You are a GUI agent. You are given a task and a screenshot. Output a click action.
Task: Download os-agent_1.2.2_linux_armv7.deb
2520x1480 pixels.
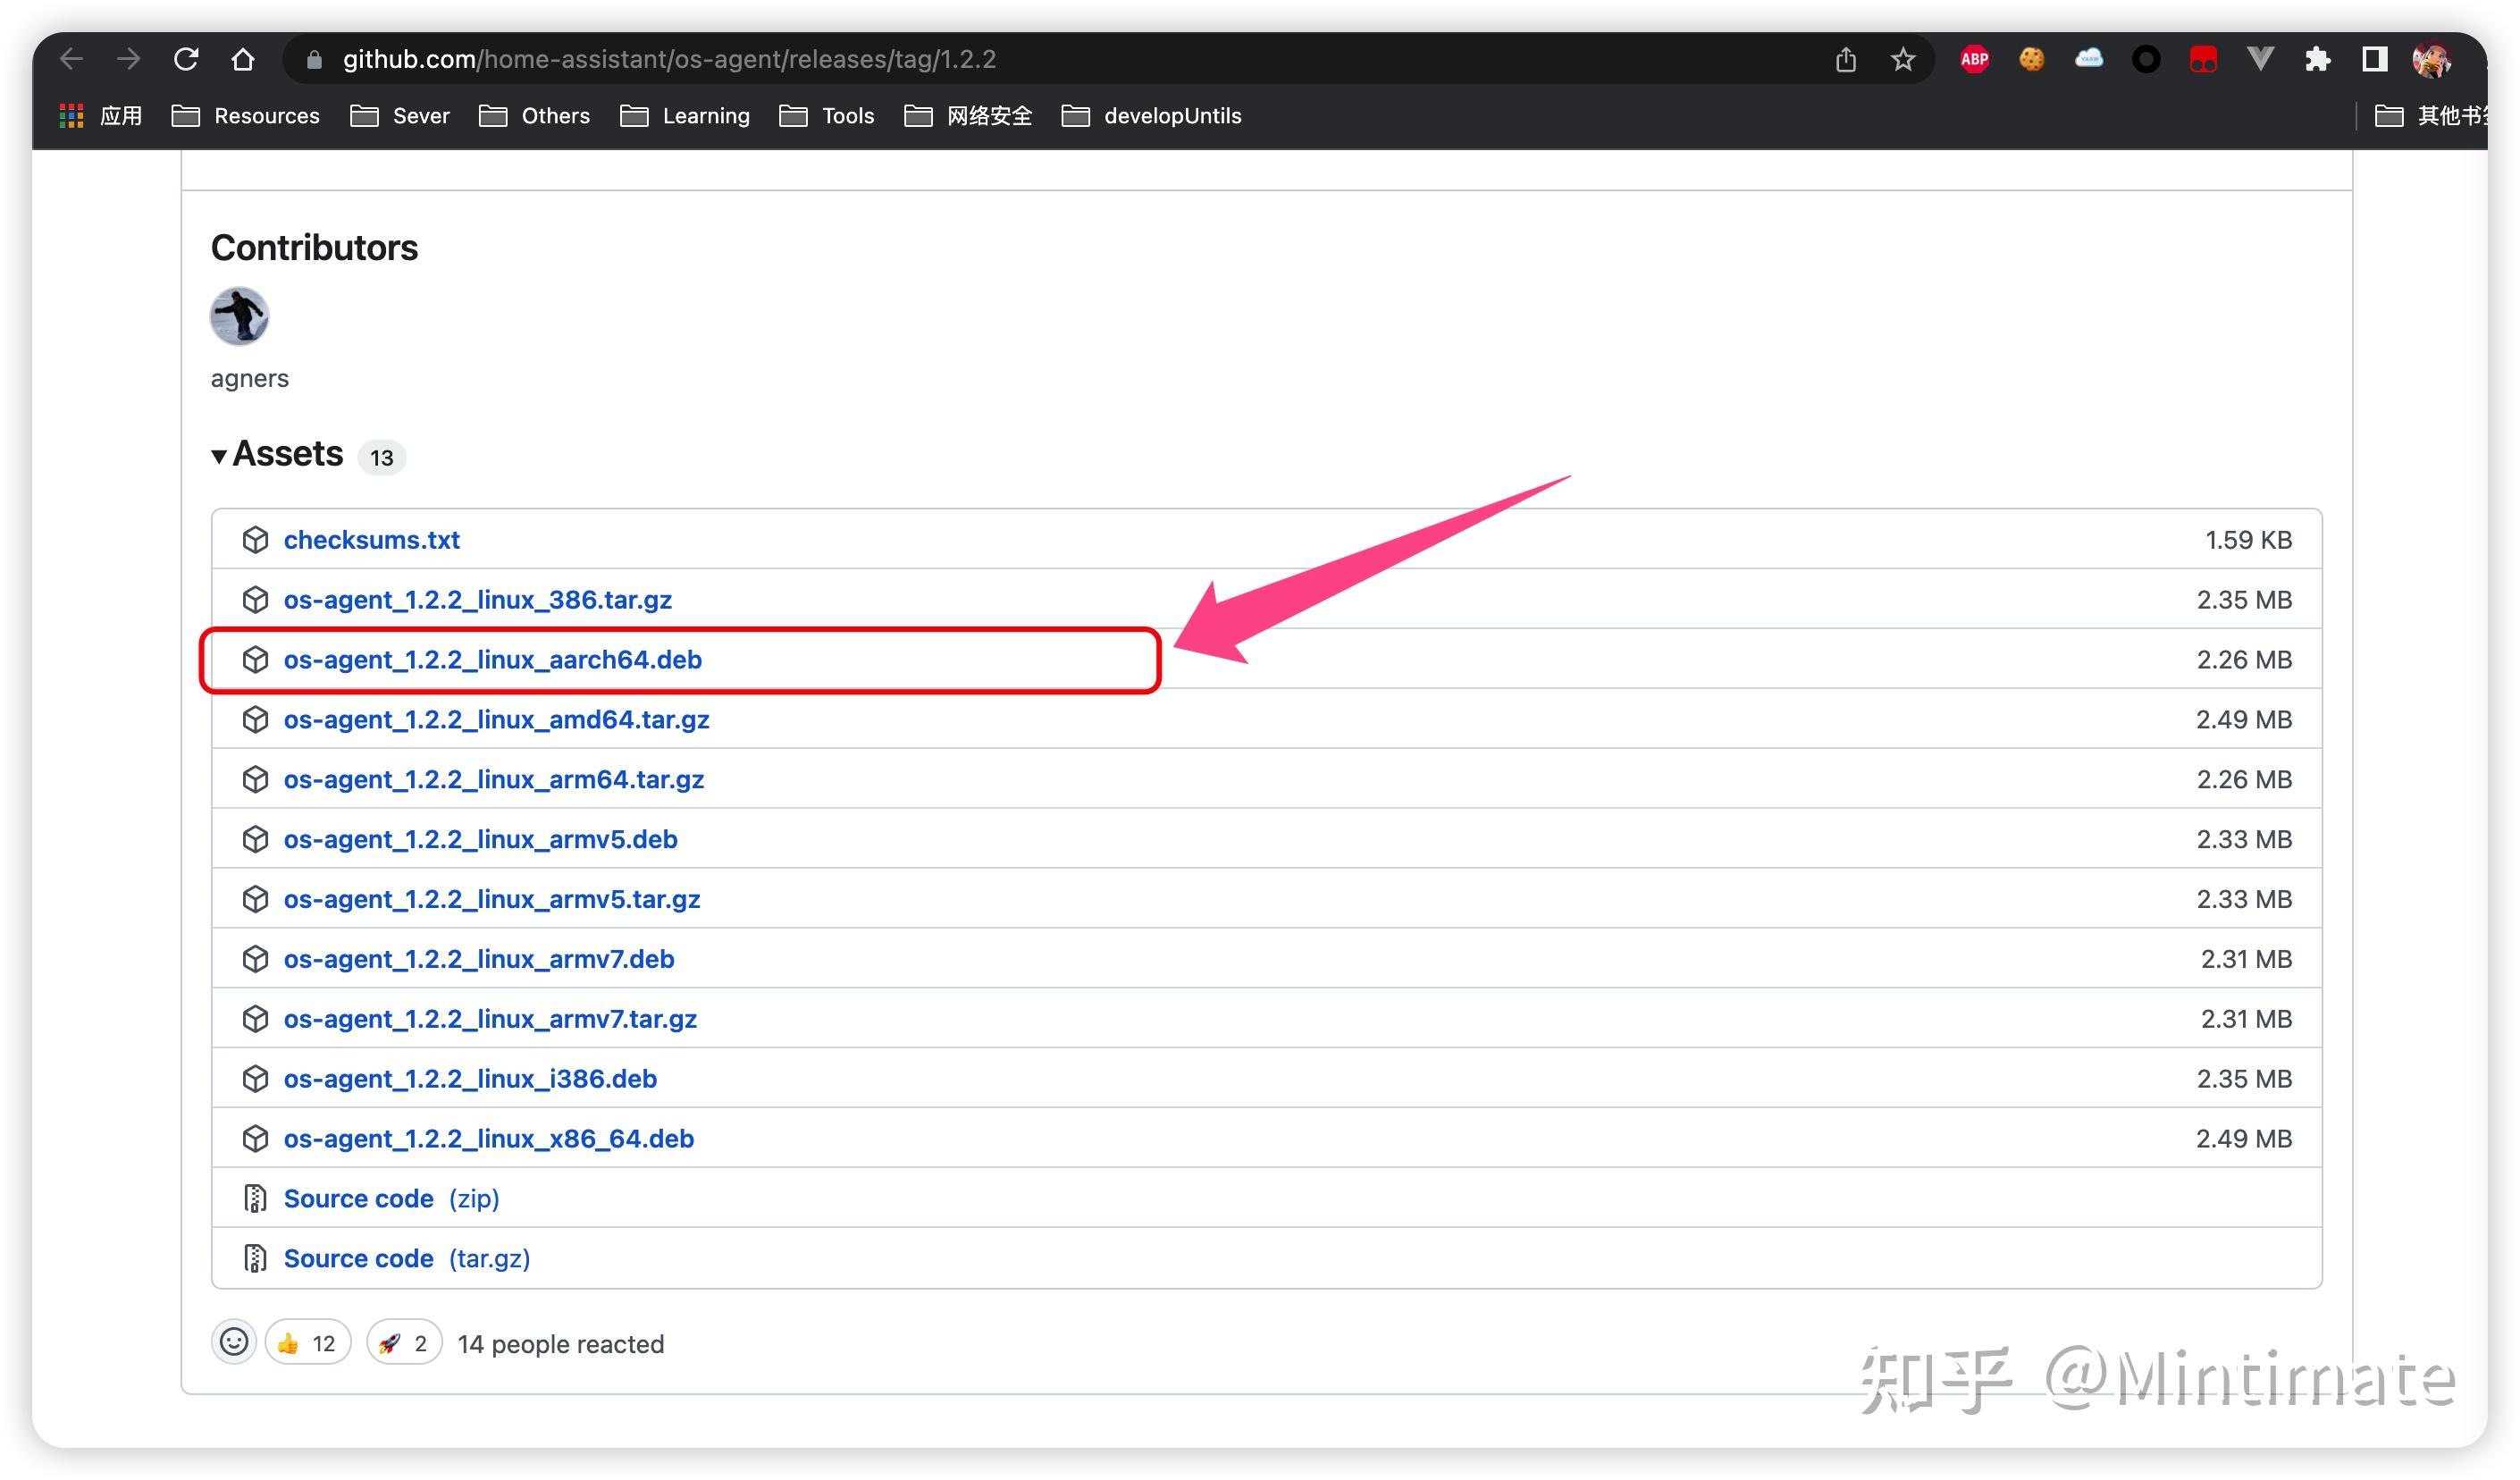[x=478, y=959]
